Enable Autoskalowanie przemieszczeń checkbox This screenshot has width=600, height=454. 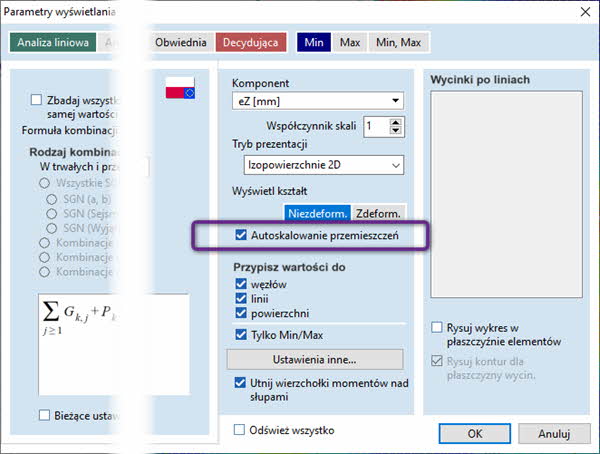coord(240,236)
